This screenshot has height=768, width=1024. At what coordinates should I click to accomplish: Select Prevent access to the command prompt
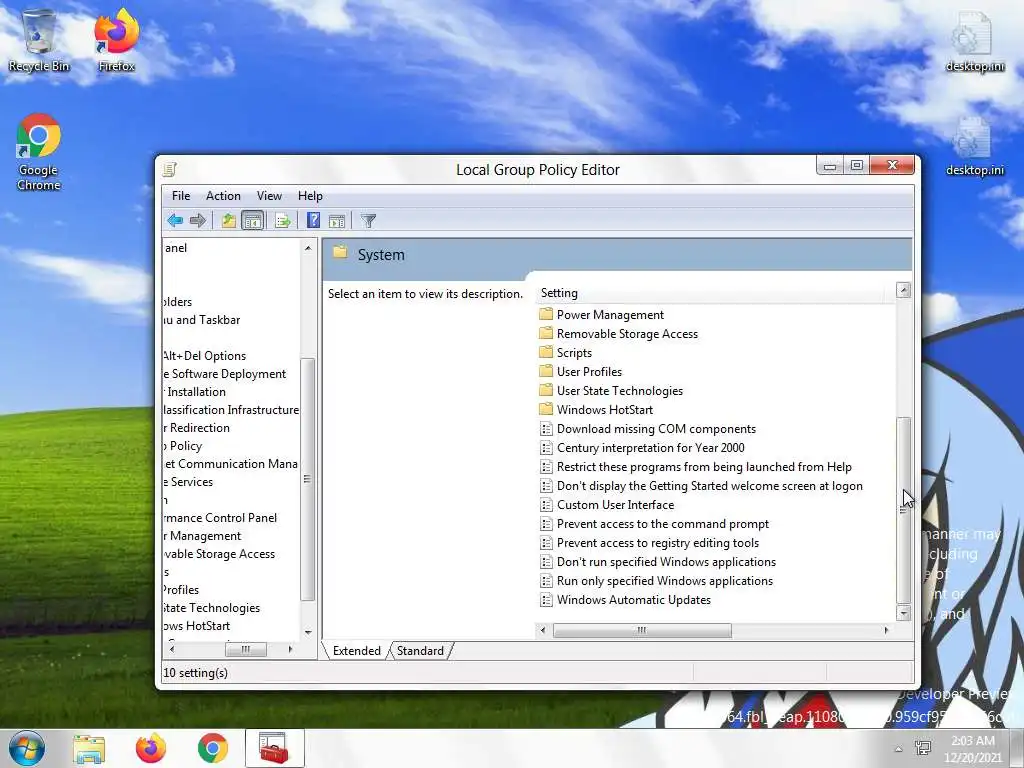[654, 523]
